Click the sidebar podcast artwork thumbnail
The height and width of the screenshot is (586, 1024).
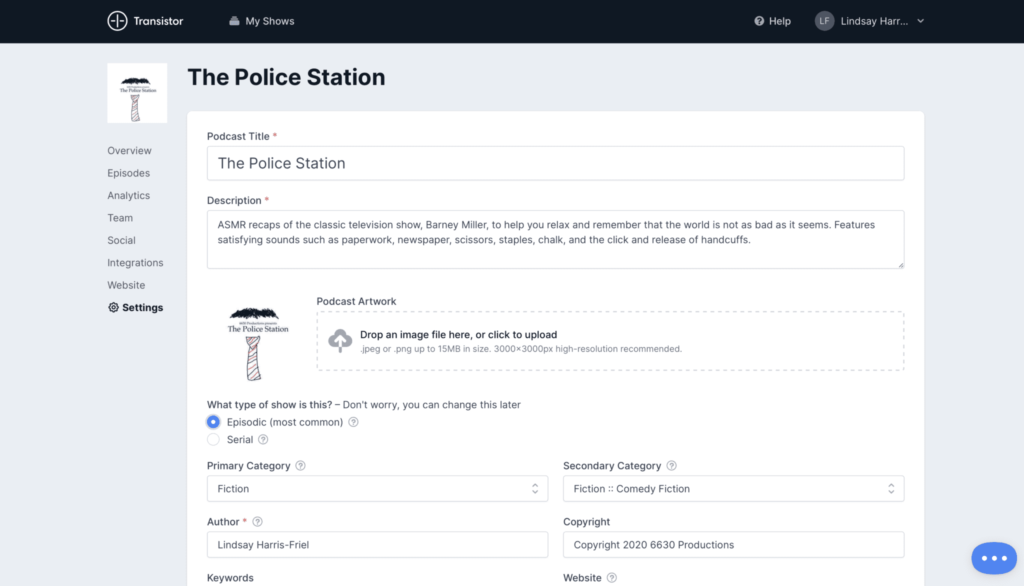(x=137, y=93)
